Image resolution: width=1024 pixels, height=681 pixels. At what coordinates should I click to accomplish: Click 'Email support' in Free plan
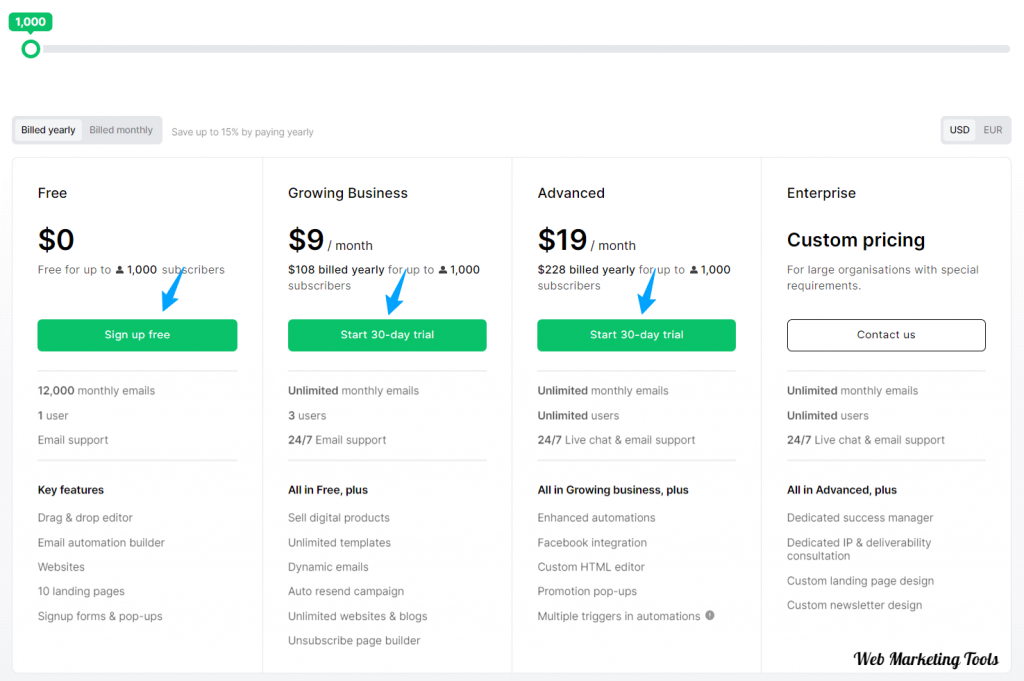click(73, 440)
